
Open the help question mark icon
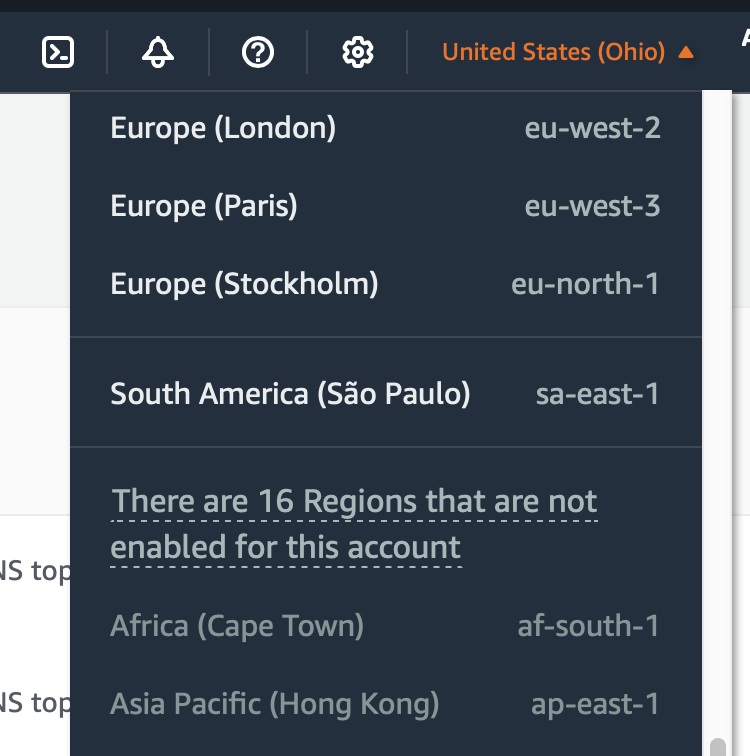258,51
